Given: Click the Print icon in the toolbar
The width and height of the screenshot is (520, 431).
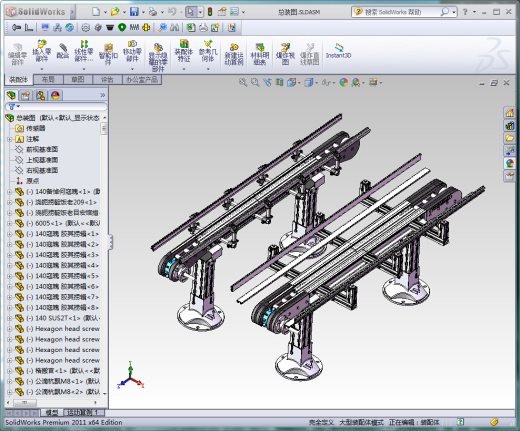Looking at the screenshot, I should coord(153,12).
